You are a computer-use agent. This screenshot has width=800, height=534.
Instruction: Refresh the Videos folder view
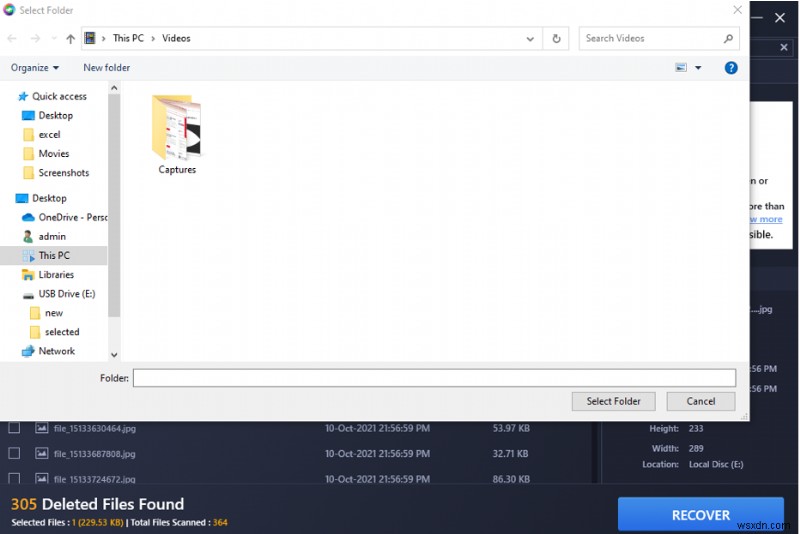point(556,38)
